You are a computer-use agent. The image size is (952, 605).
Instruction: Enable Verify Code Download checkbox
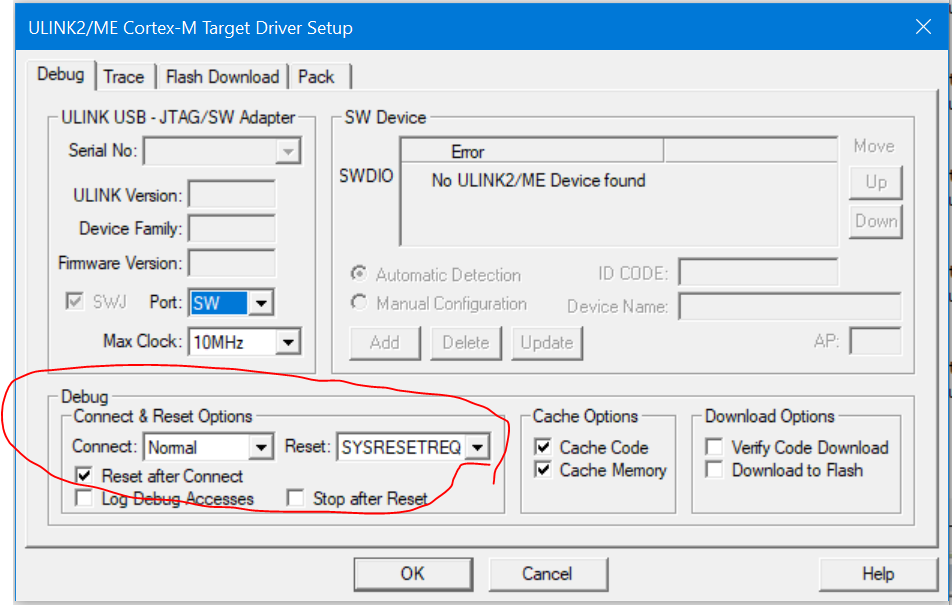point(715,448)
